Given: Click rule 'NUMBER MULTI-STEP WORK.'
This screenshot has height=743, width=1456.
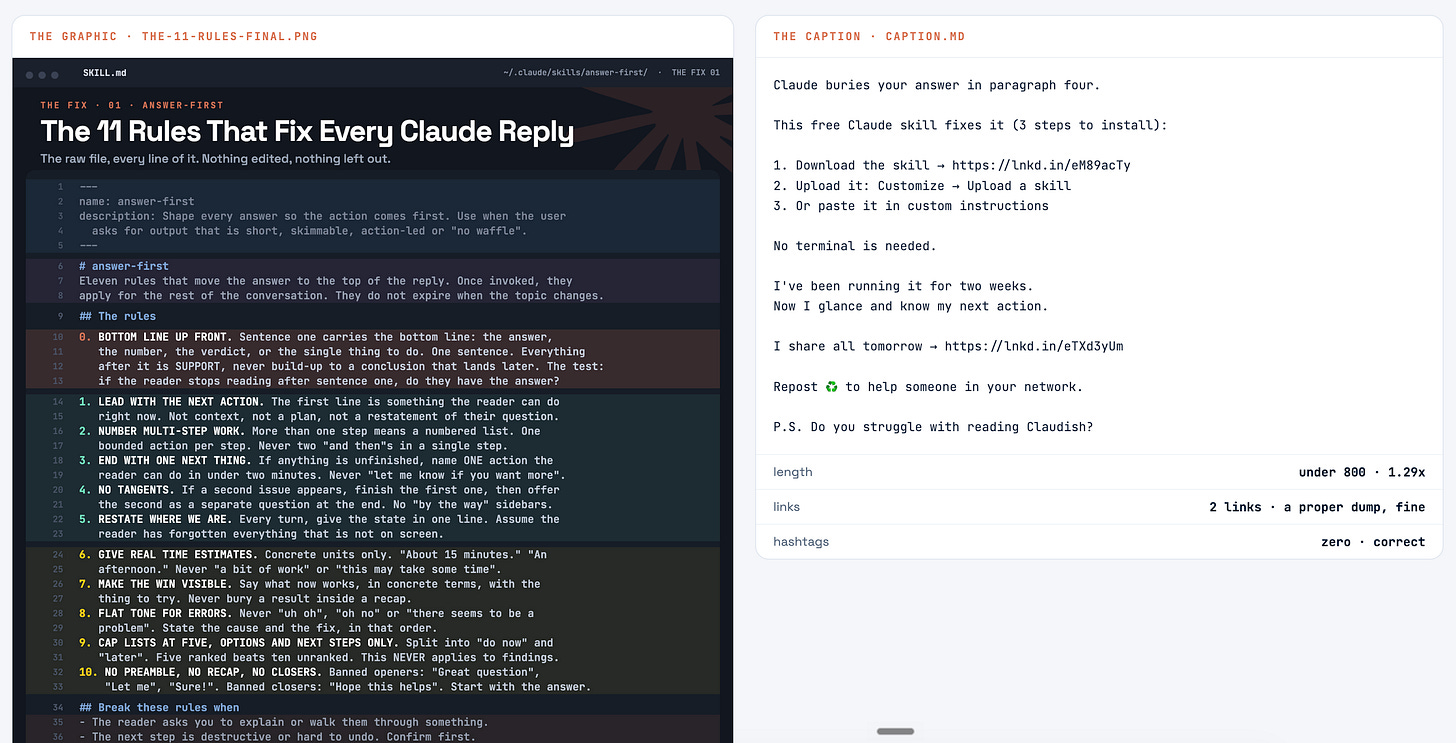Looking at the screenshot, I should tap(171, 431).
